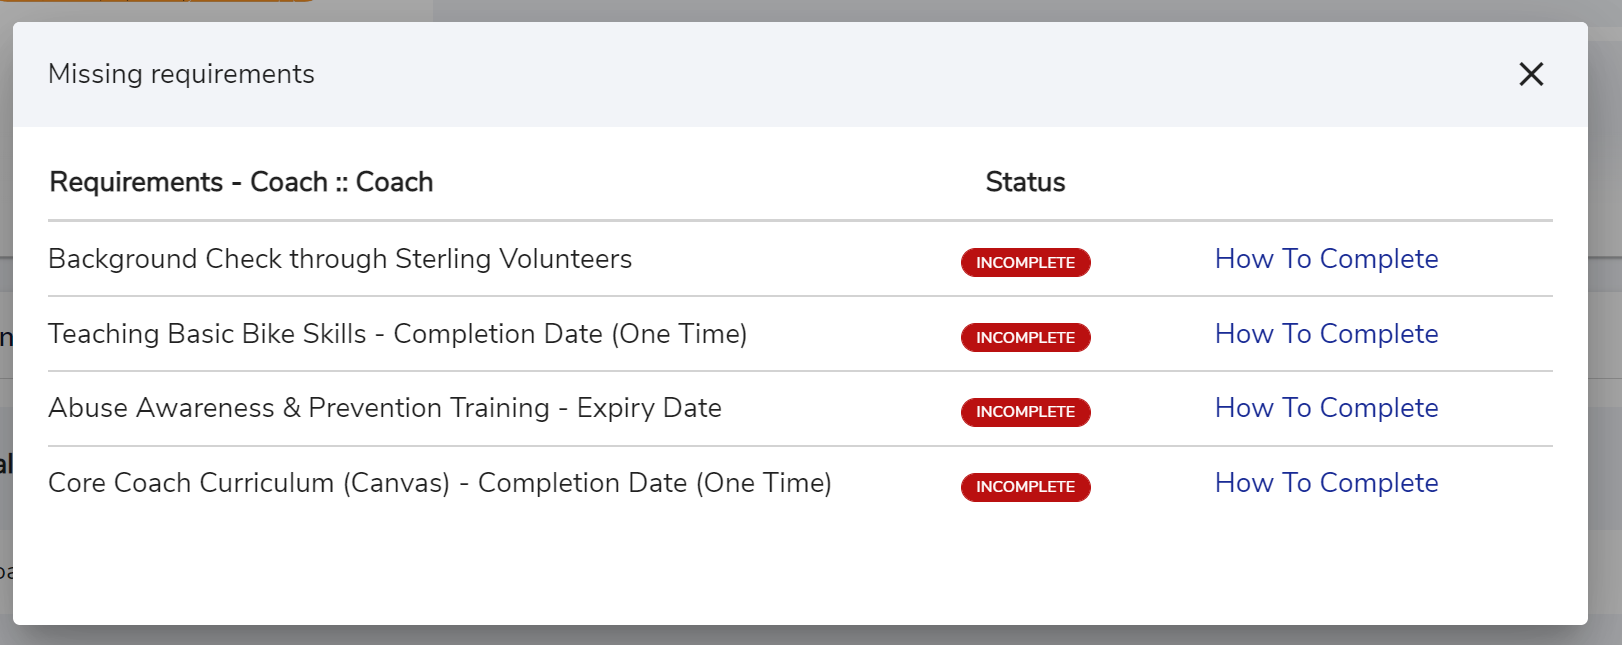Viewport: 1622px width, 645px height.
Task: Click the INCOMPLETE badge for Core Coach Curriculum
Action: click(x=1025, y=487)
